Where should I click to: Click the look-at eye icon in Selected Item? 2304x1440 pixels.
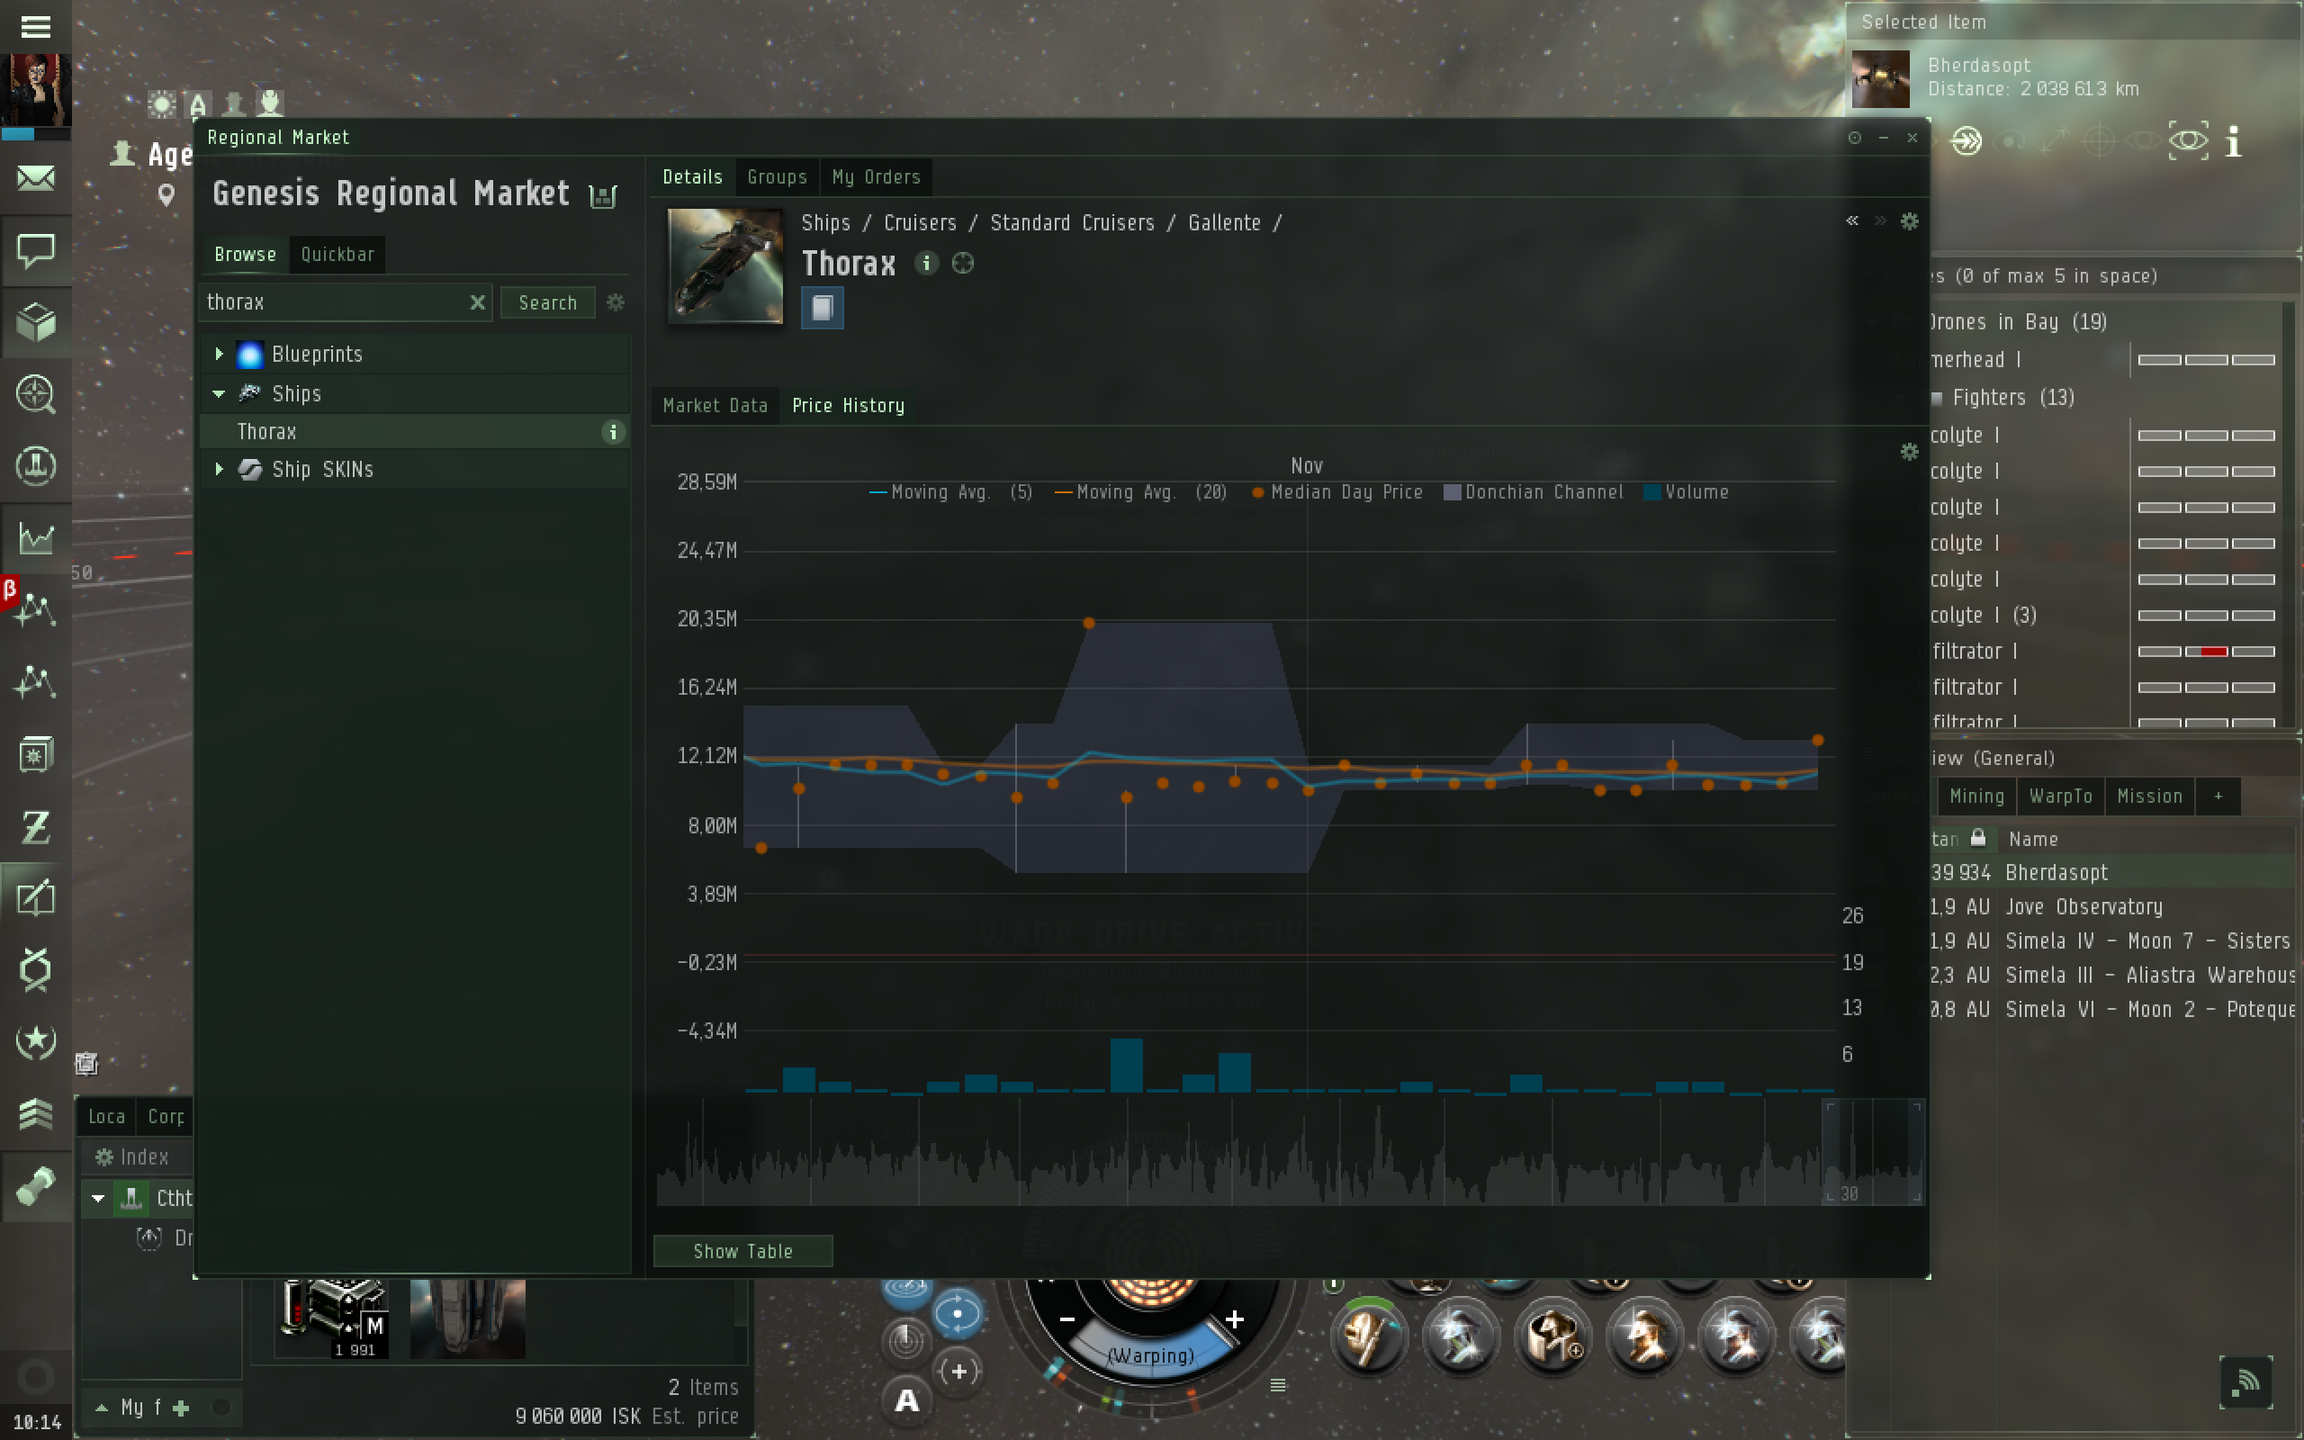[x=2188, y=141]
